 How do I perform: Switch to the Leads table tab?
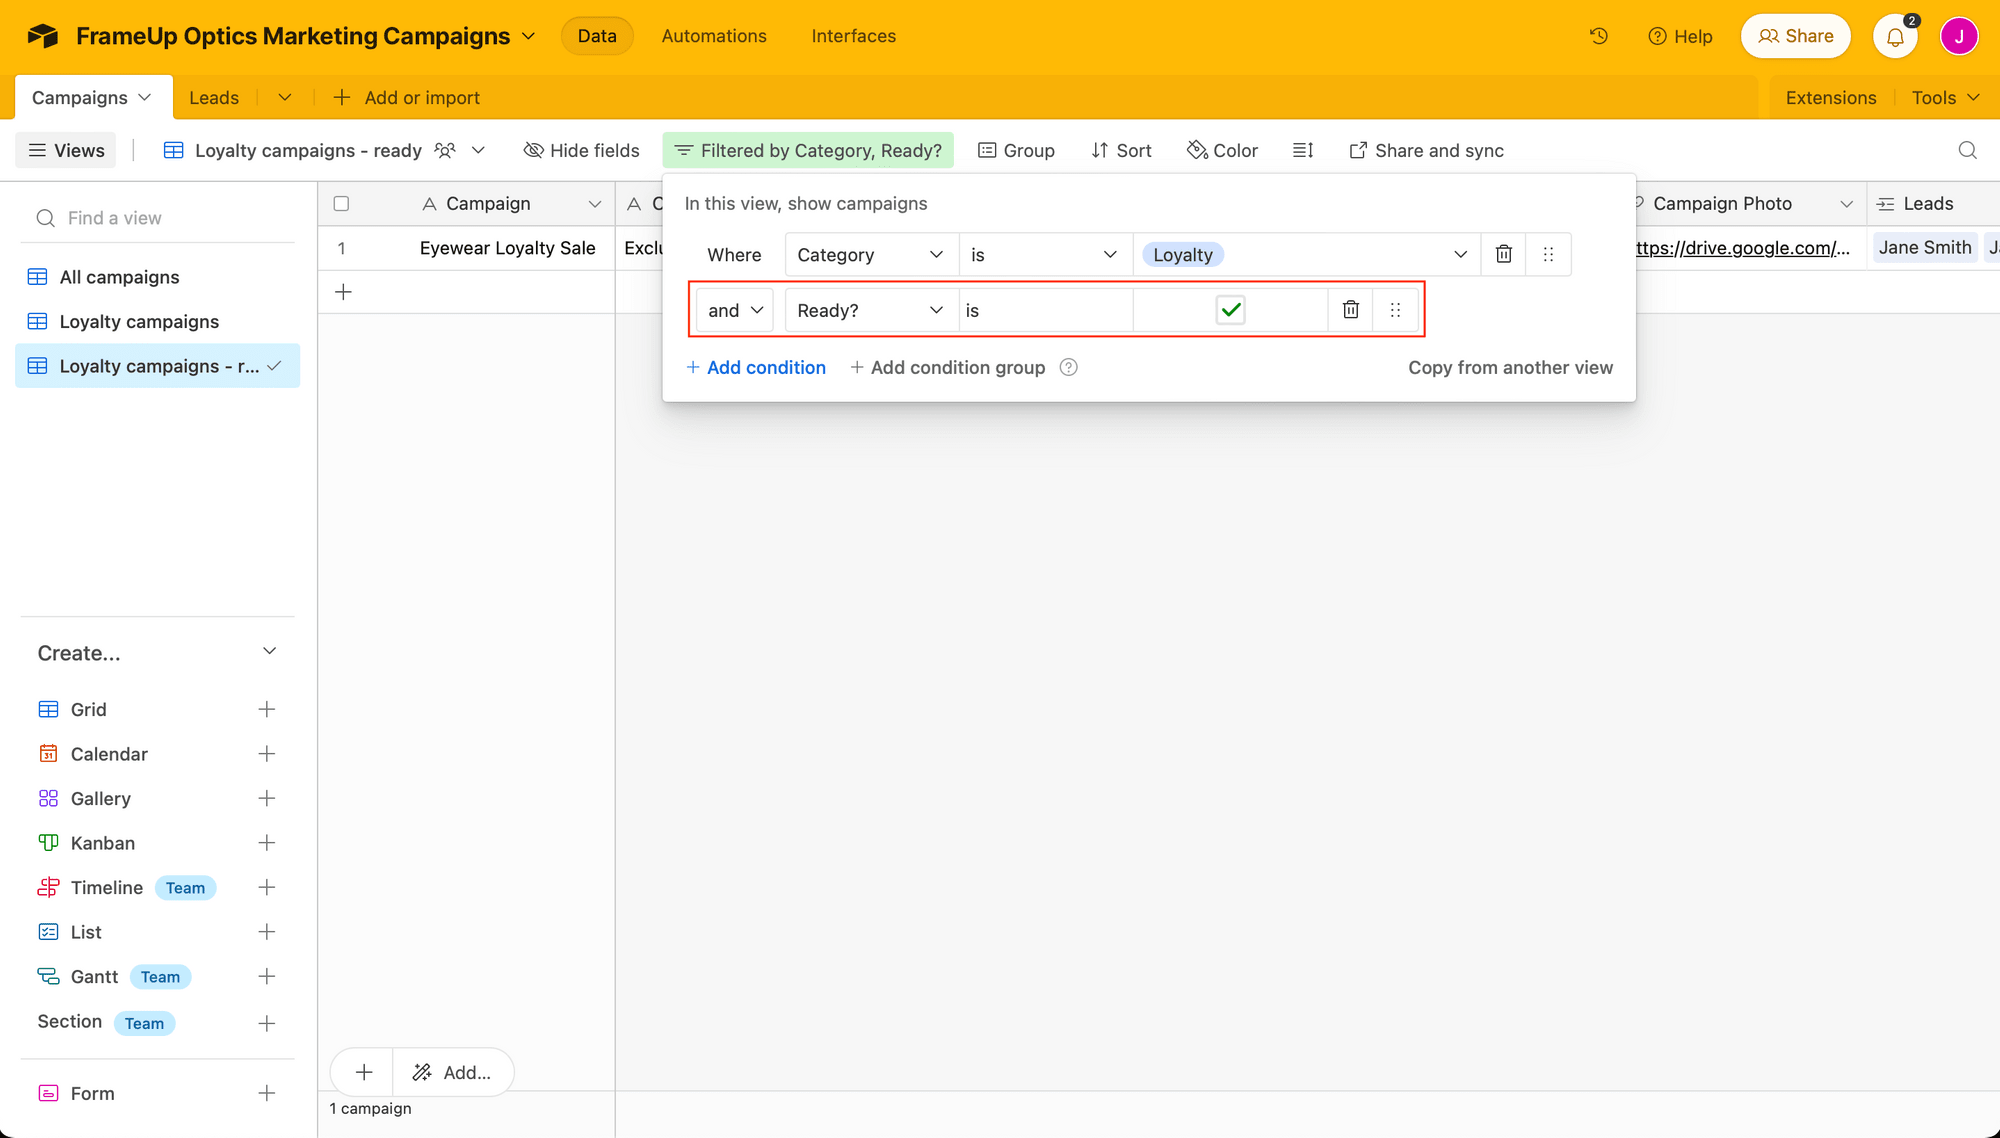(214, 98)
